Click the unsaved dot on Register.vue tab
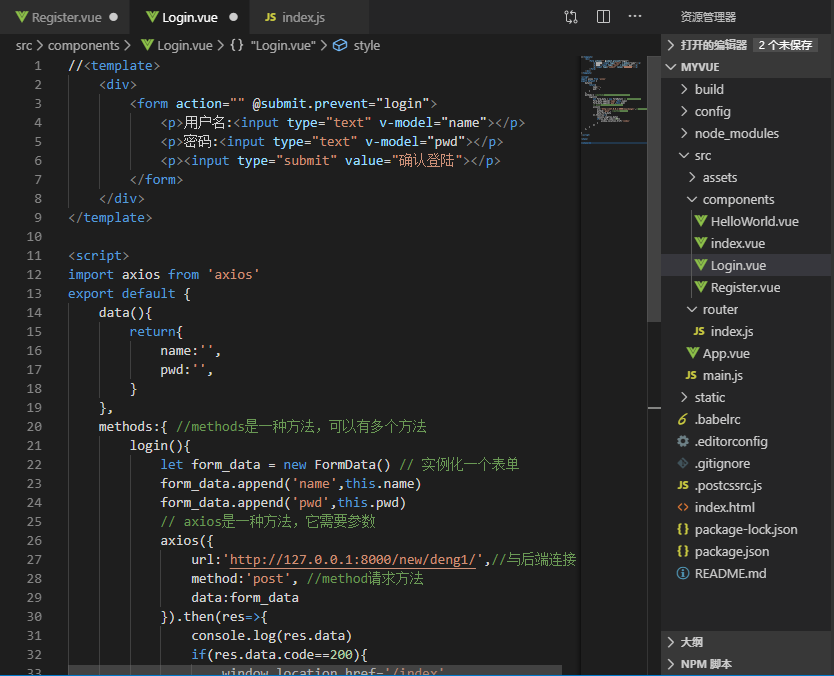The width and height of the screenshot is (834, 676). (x=113, y=18)
